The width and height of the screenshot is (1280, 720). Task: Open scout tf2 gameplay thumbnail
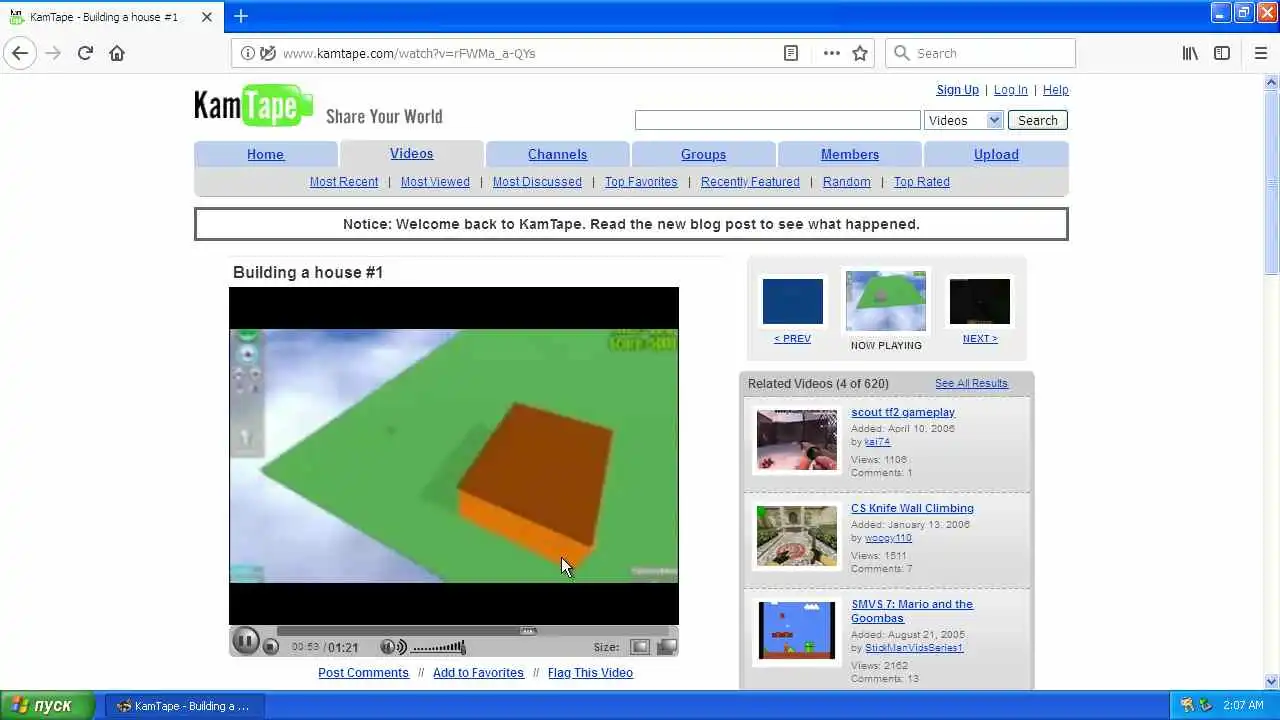click(x=796, y=440)
